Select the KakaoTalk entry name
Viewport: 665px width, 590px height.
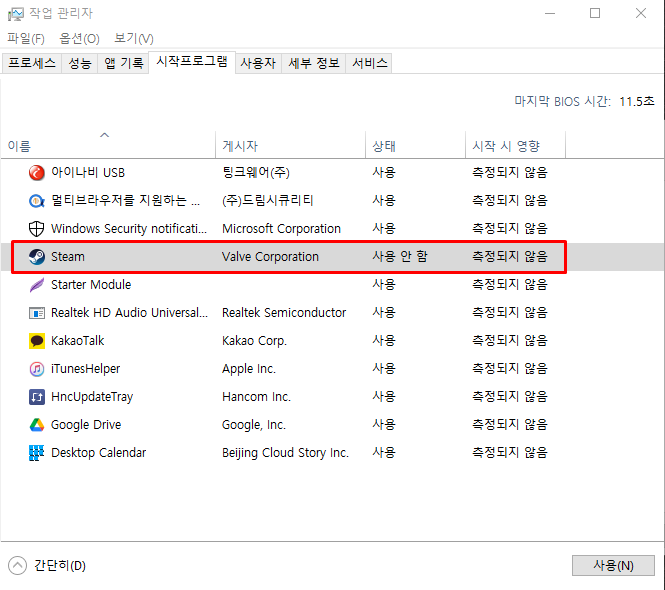click(x=77, y=341)
